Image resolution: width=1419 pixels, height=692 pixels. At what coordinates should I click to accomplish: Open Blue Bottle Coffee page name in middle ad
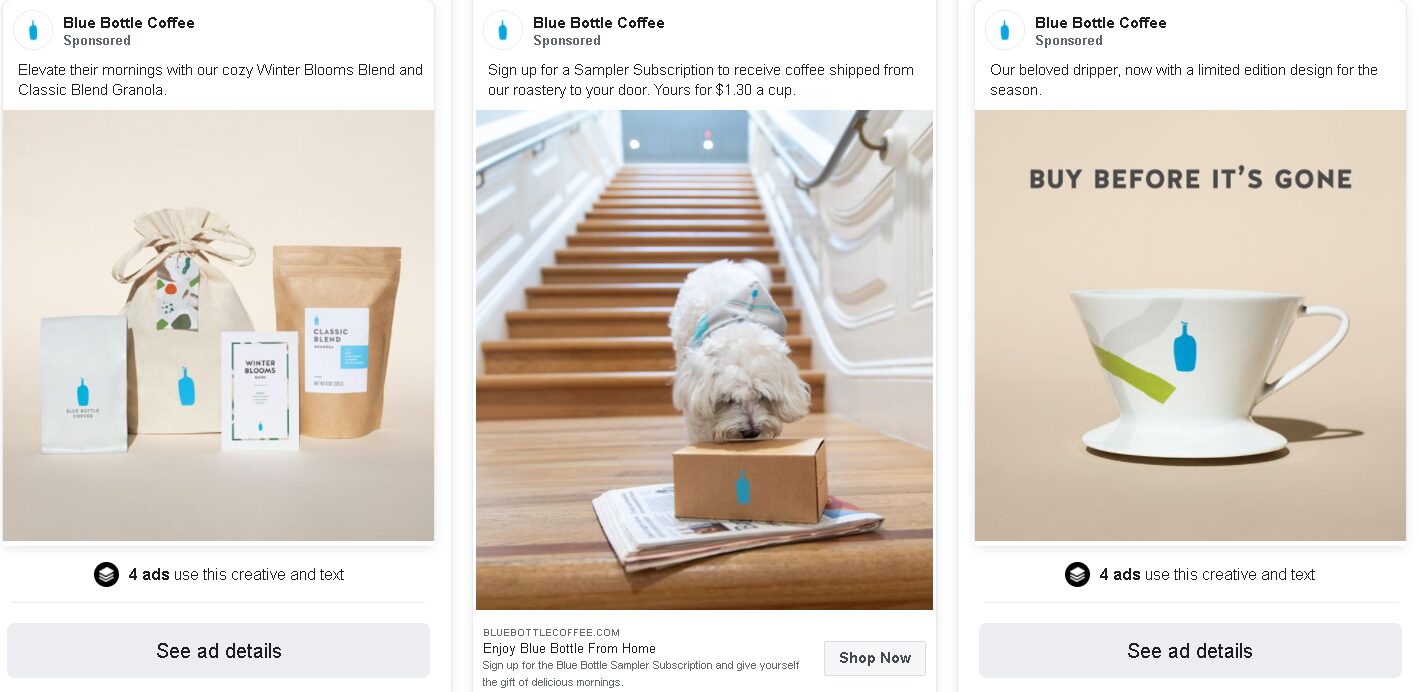point(599,23)
